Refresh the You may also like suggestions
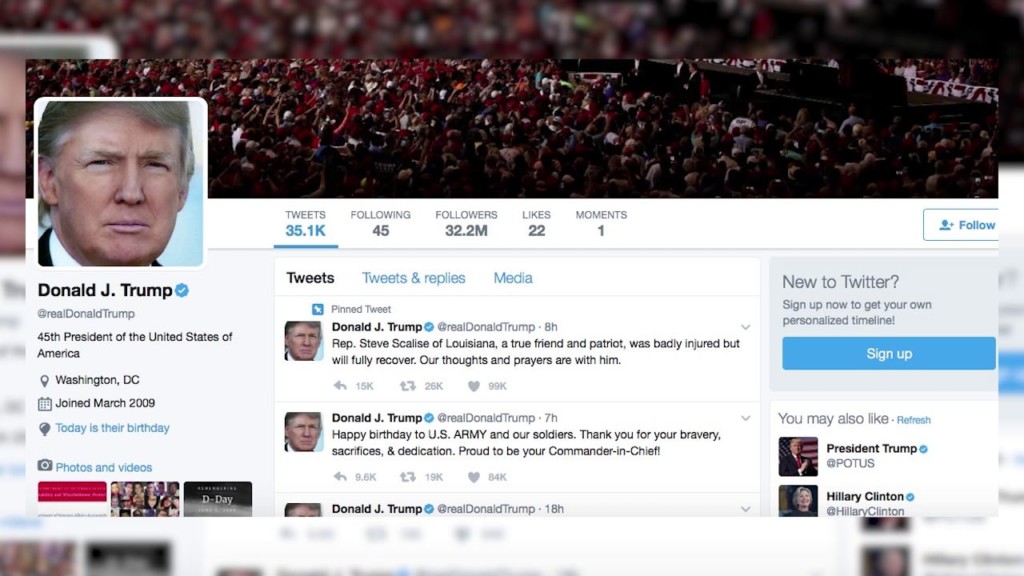 [x=913, y=420]
